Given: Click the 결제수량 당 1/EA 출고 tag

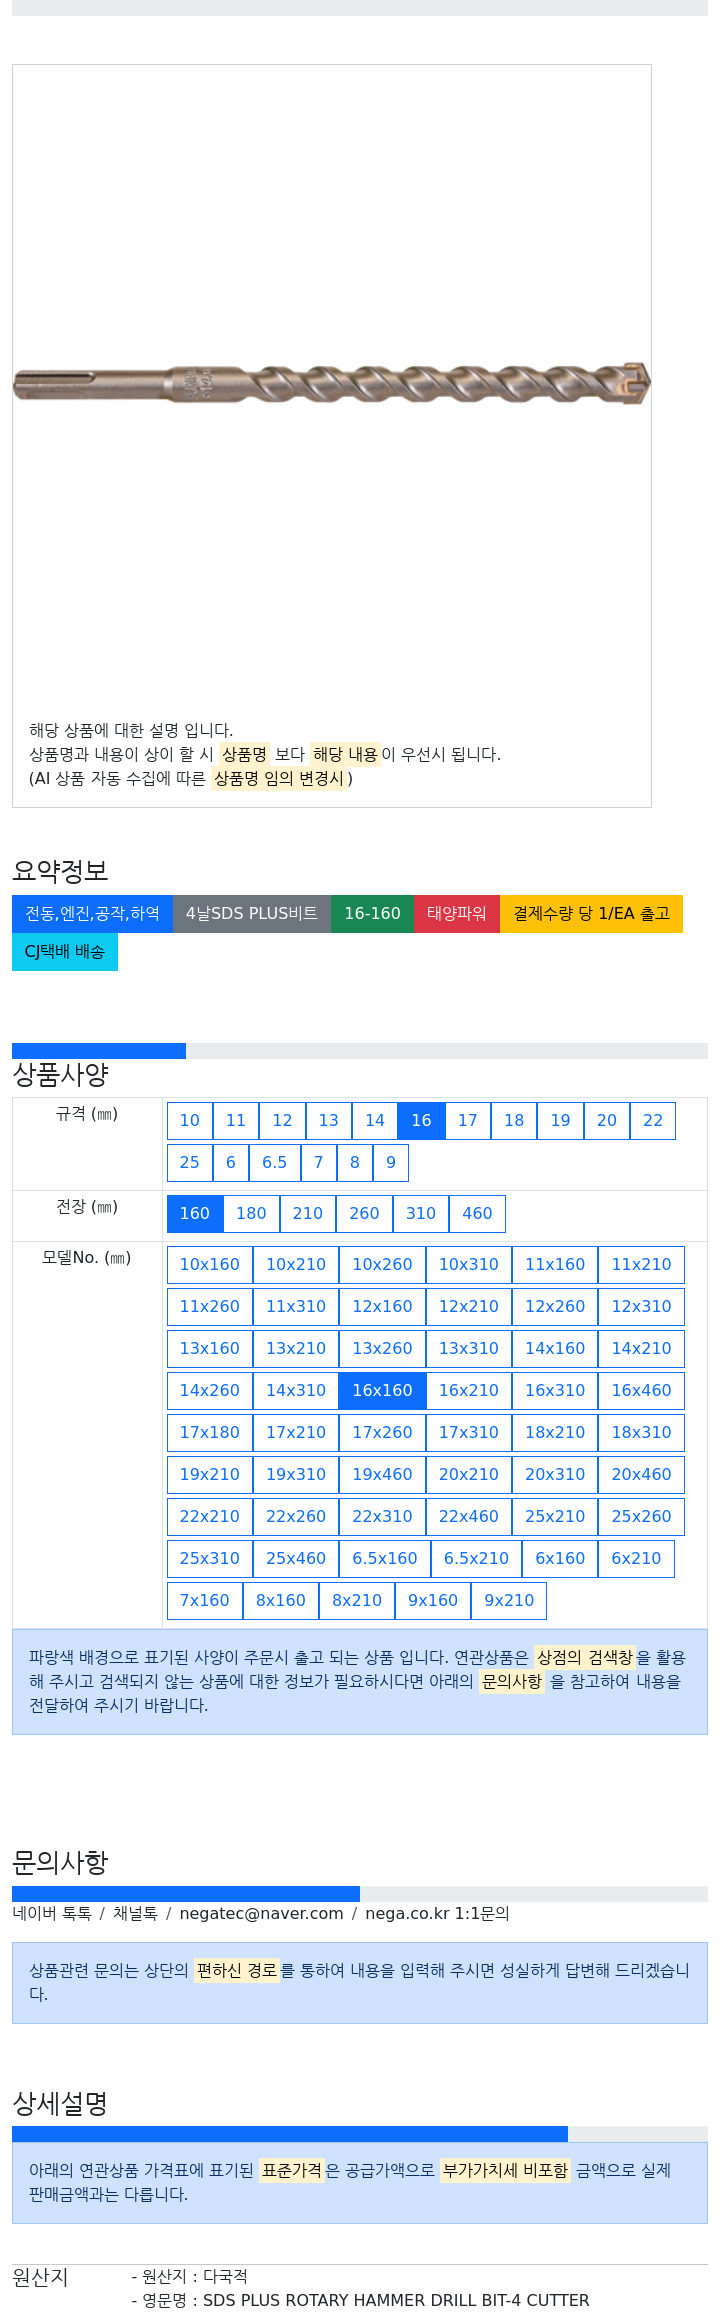Looking at the screenshot, I should (591, 914).
